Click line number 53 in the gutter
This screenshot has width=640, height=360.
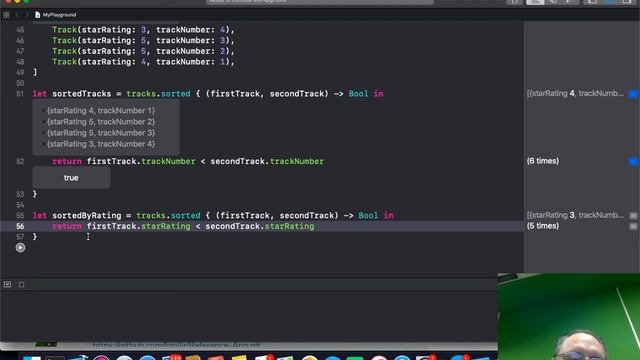[x=20, y=194]
